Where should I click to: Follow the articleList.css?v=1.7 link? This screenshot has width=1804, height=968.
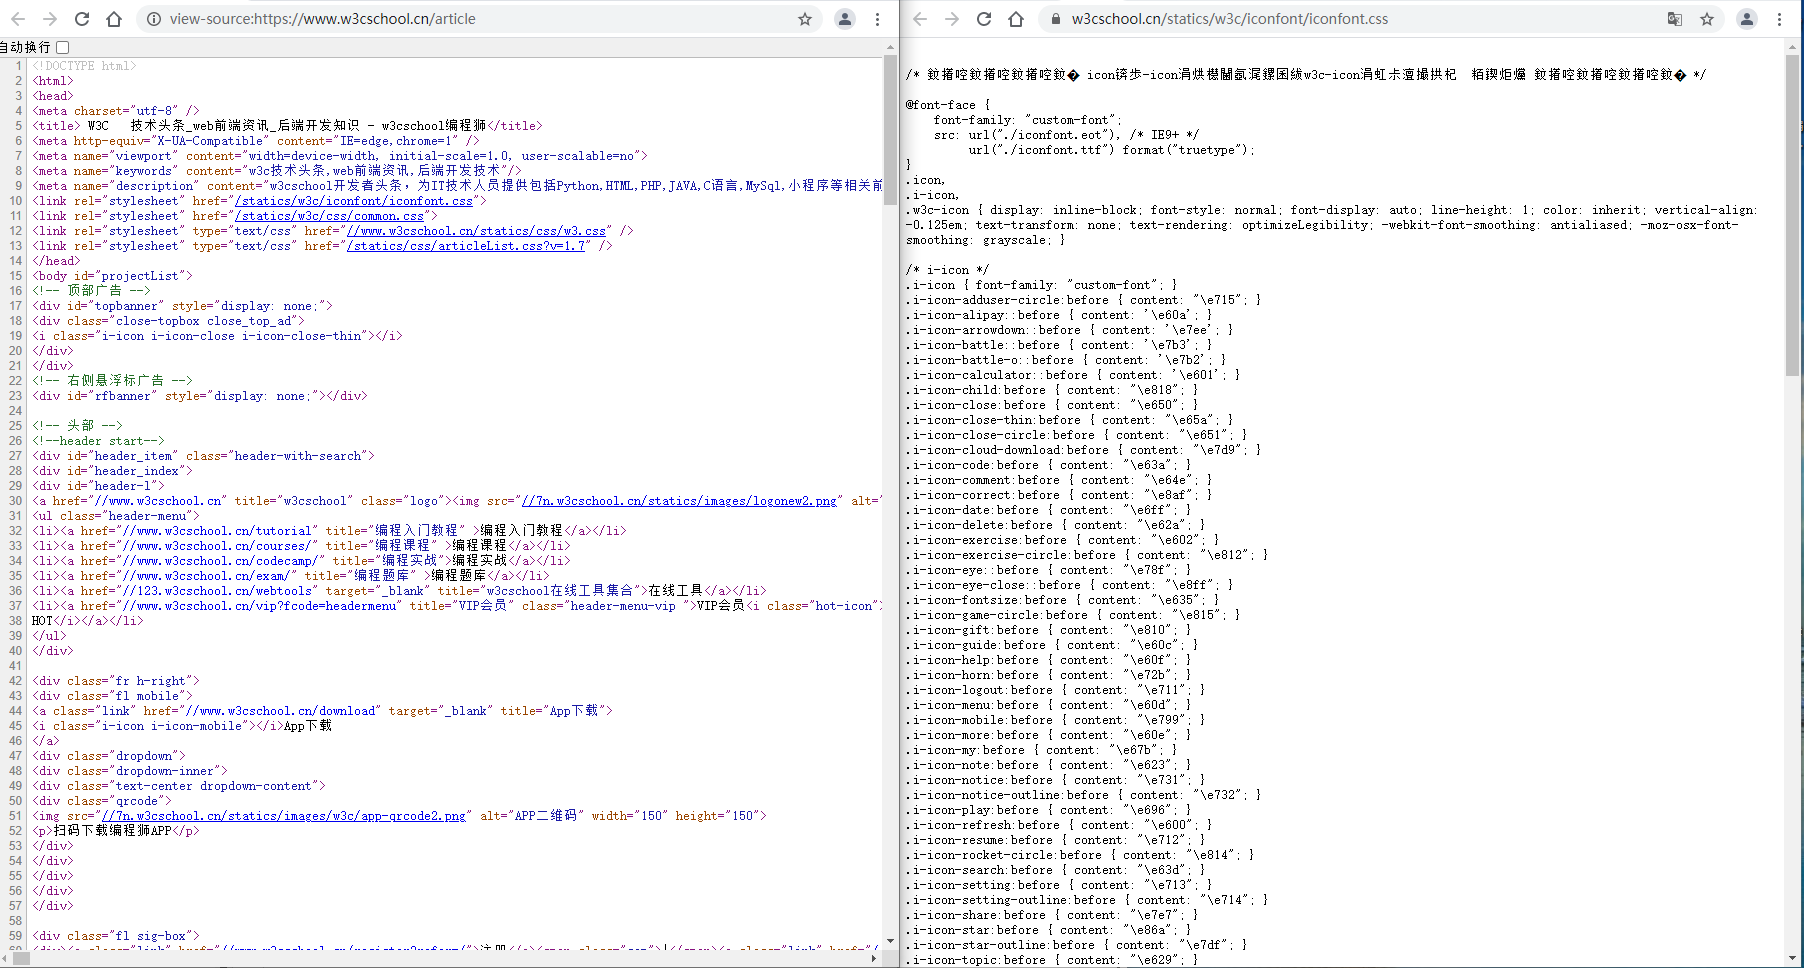coord(468,246)
